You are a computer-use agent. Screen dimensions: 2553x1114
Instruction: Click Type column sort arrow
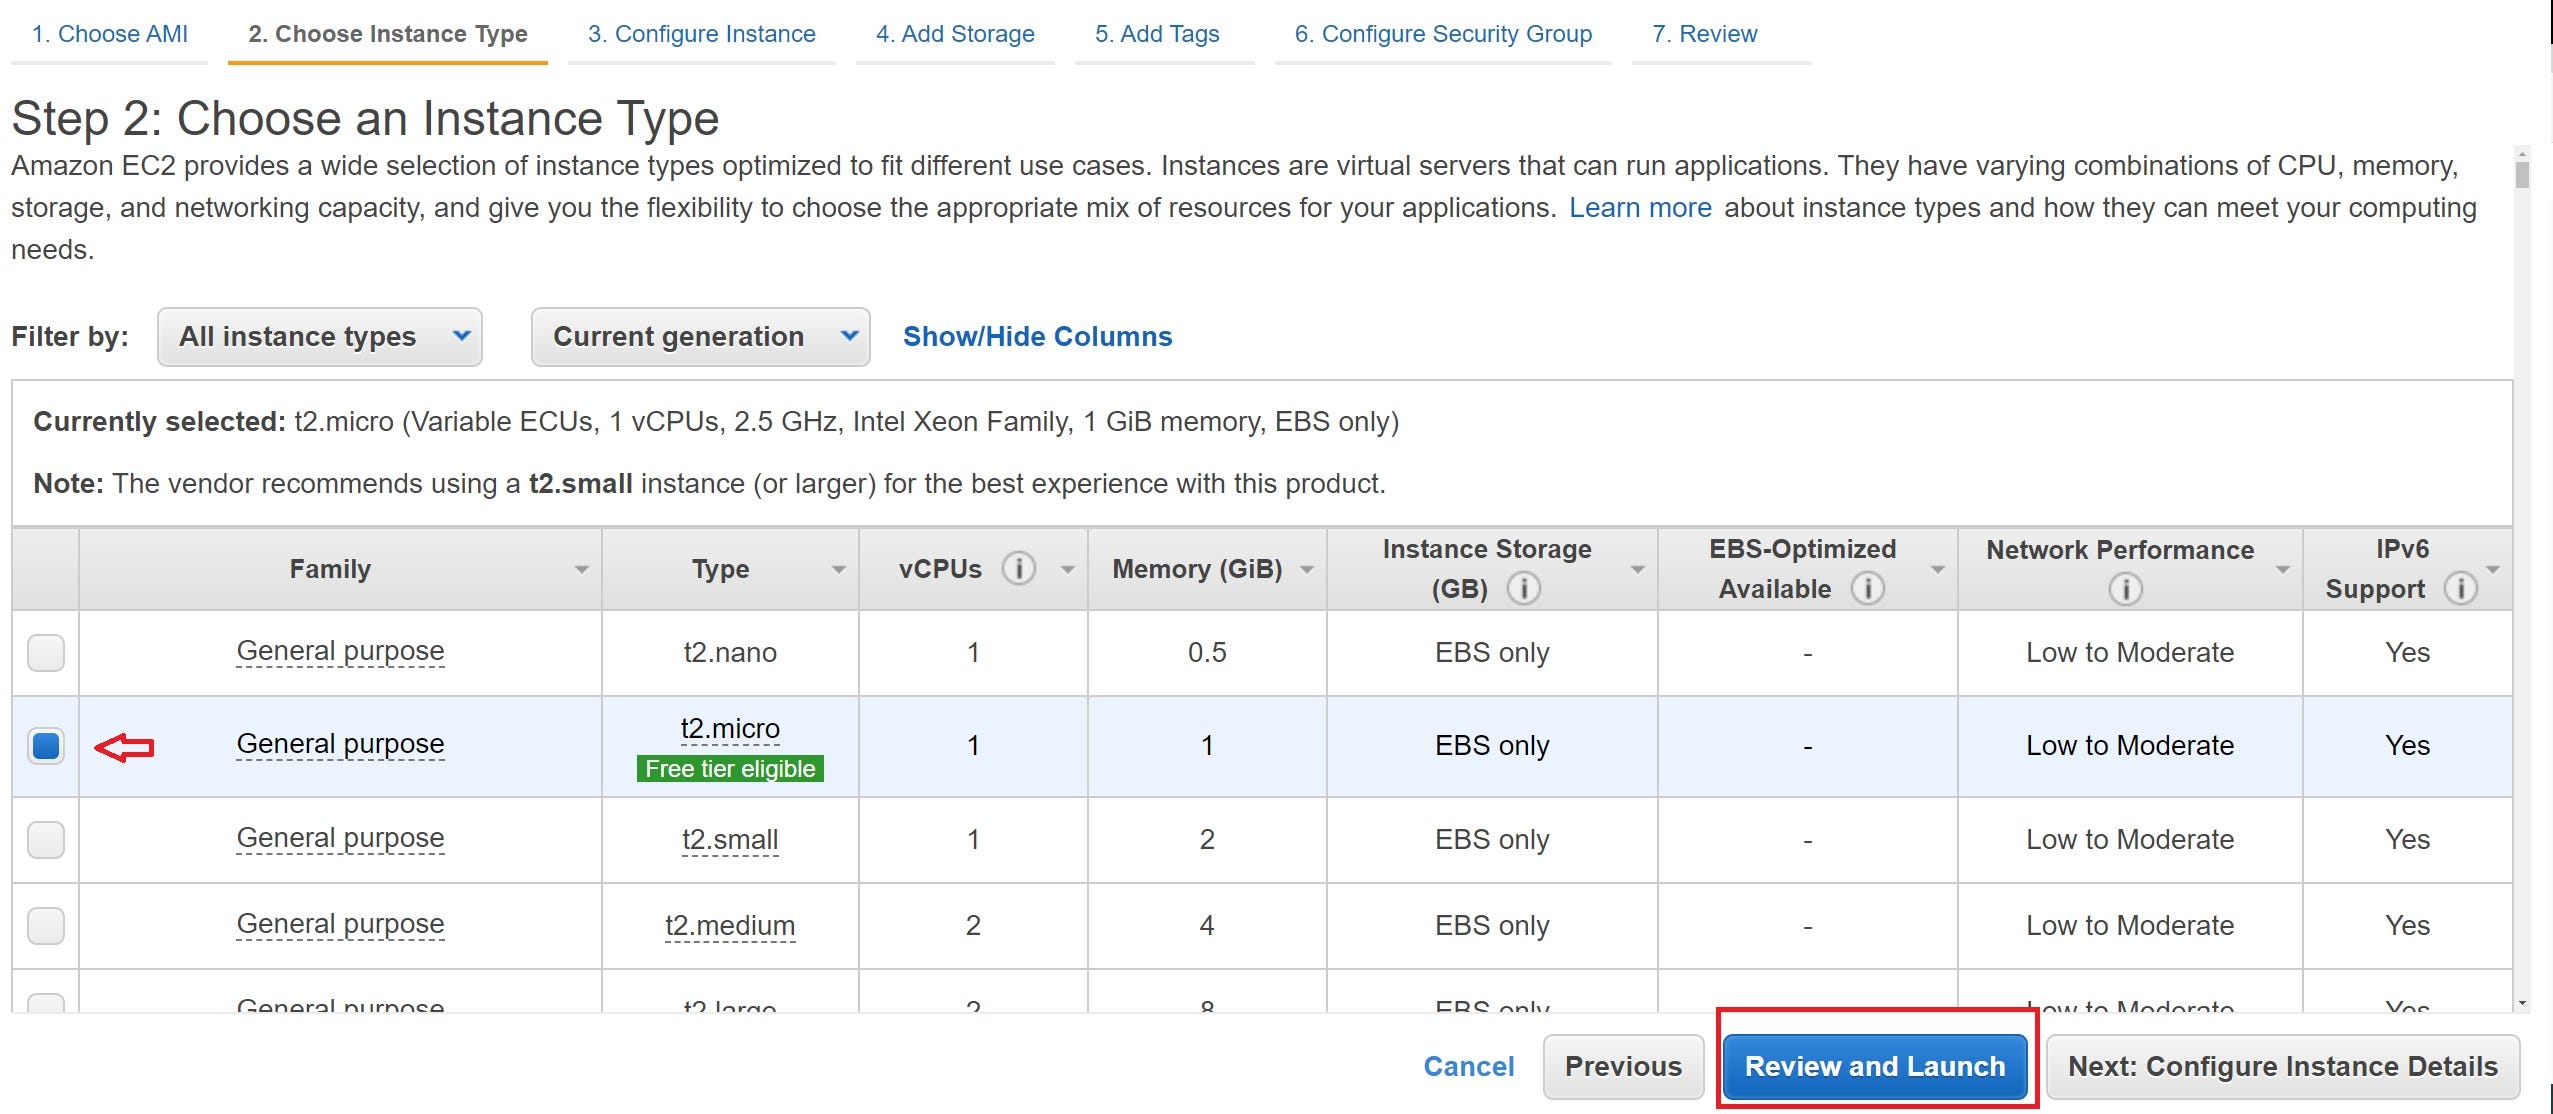coord(838,570)
